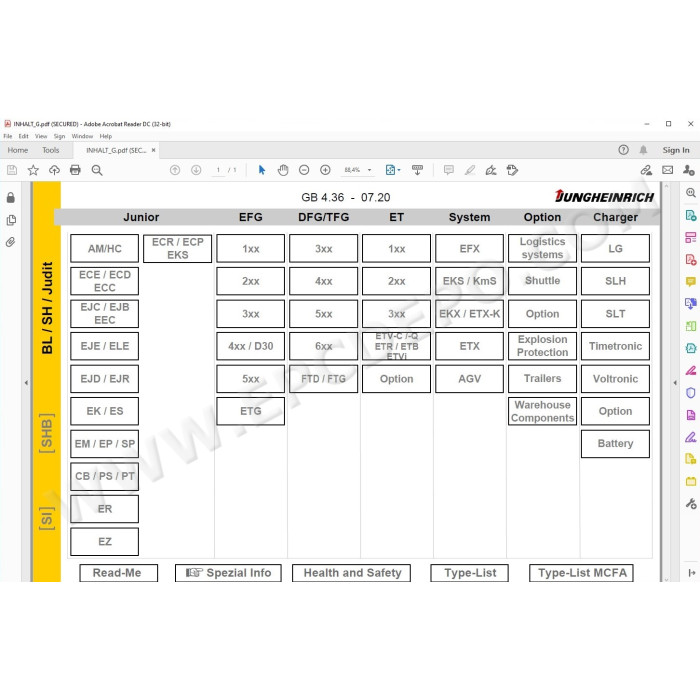This screenshot has width=700, height=700.
Task: Share a link to the file
Action: click(646, 170)
